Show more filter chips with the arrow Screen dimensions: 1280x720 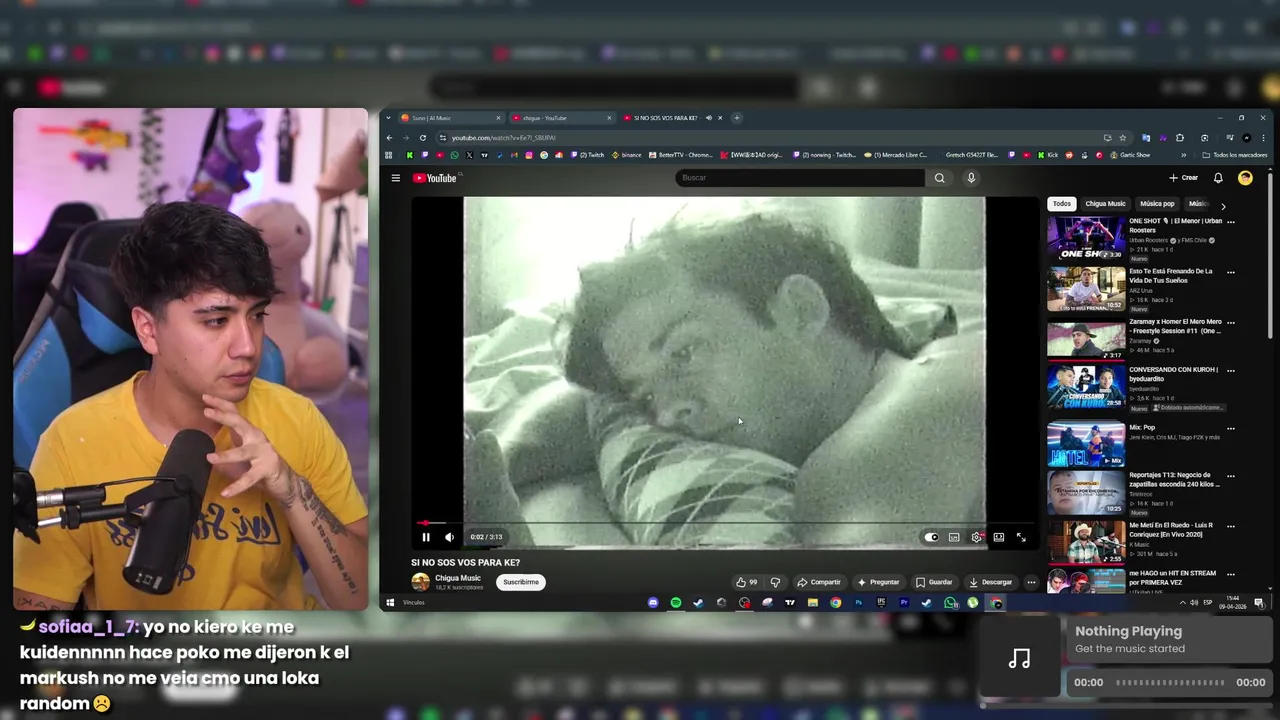tap(1222, 205)
